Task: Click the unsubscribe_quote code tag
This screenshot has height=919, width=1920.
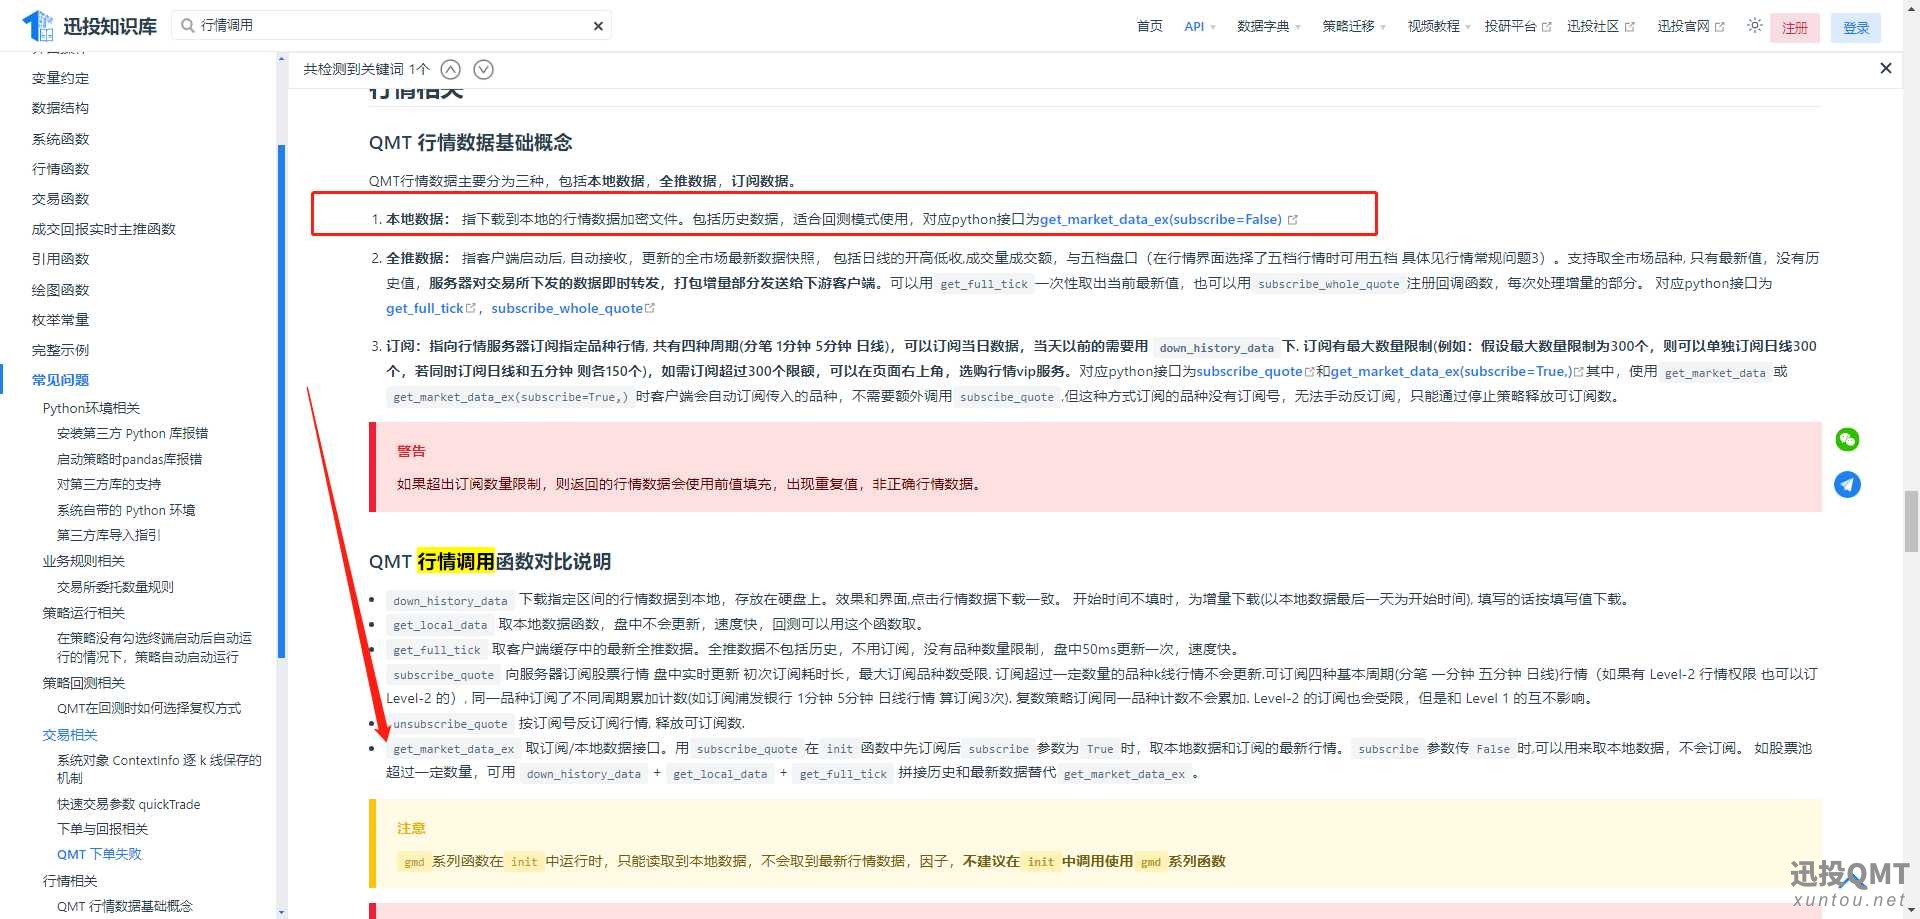Action: 450,723
